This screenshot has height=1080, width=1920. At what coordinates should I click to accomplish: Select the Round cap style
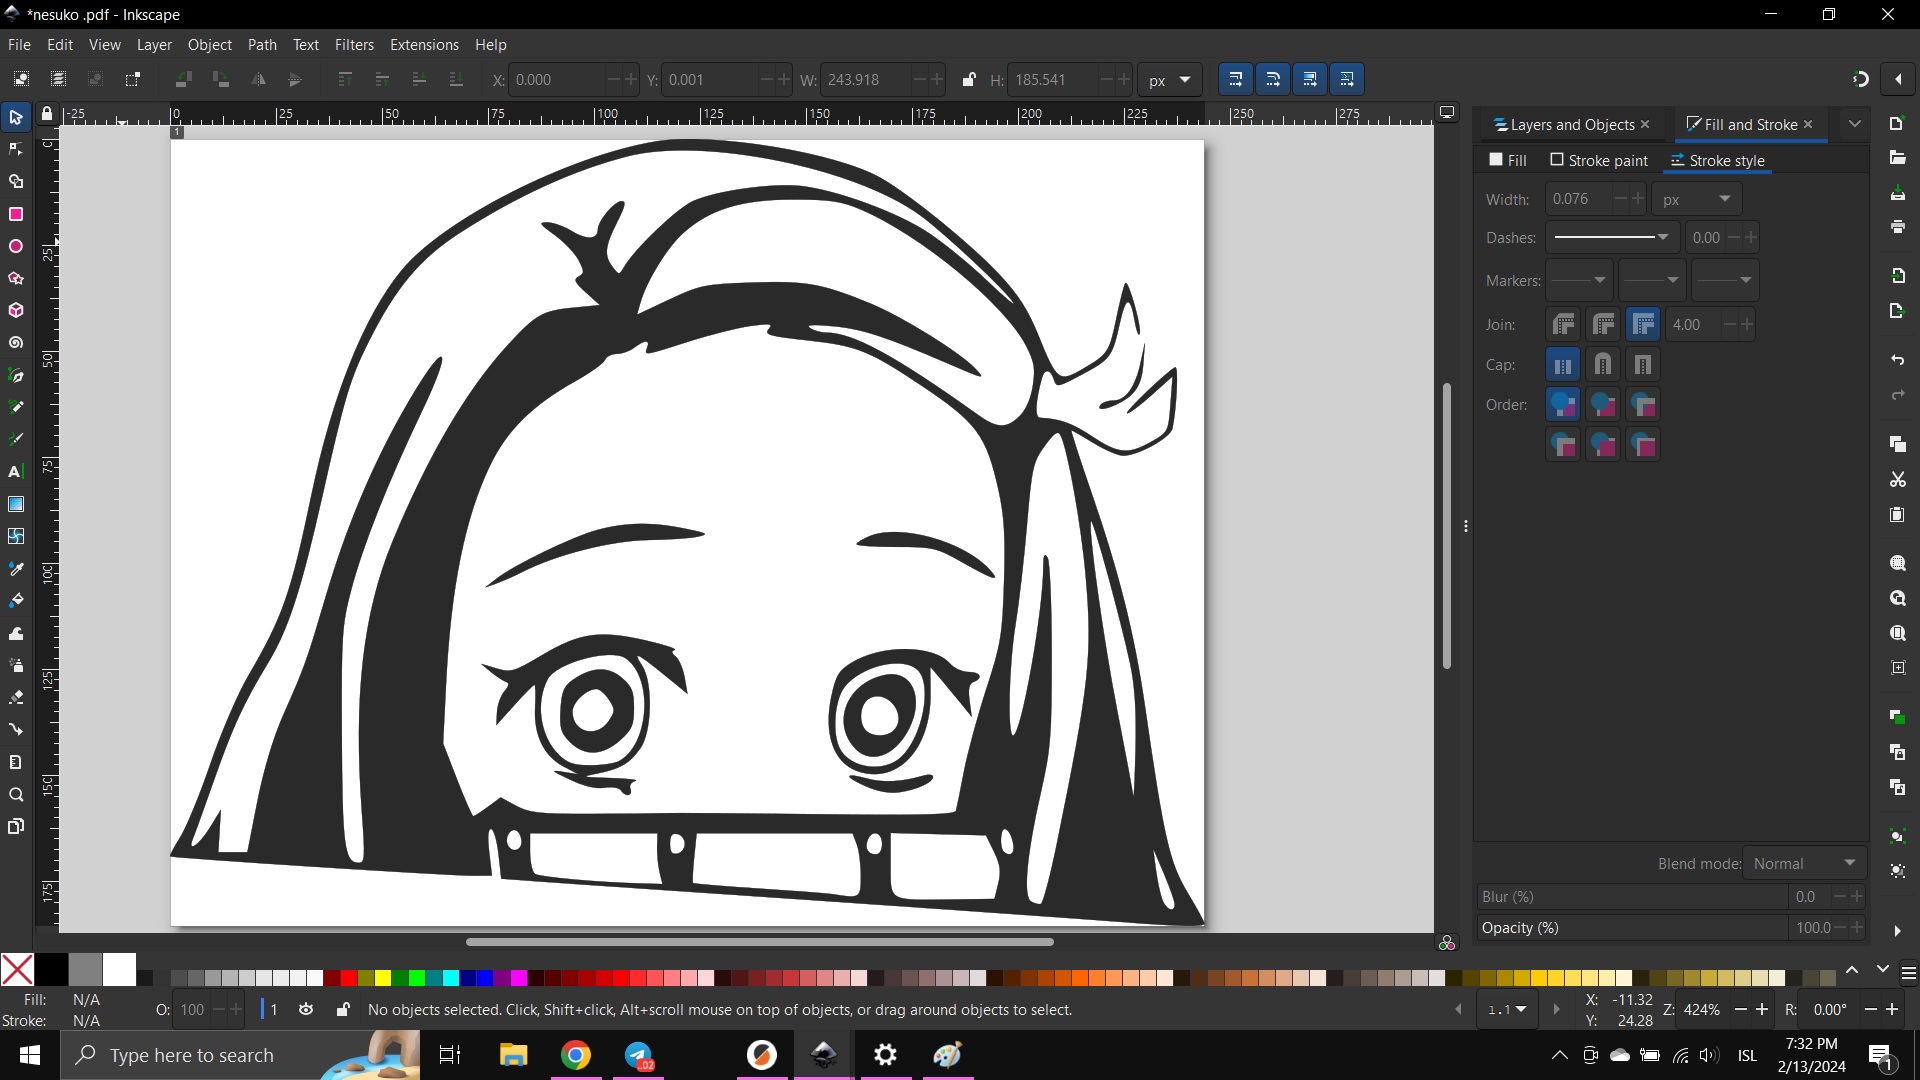[x=1603, y=365]
